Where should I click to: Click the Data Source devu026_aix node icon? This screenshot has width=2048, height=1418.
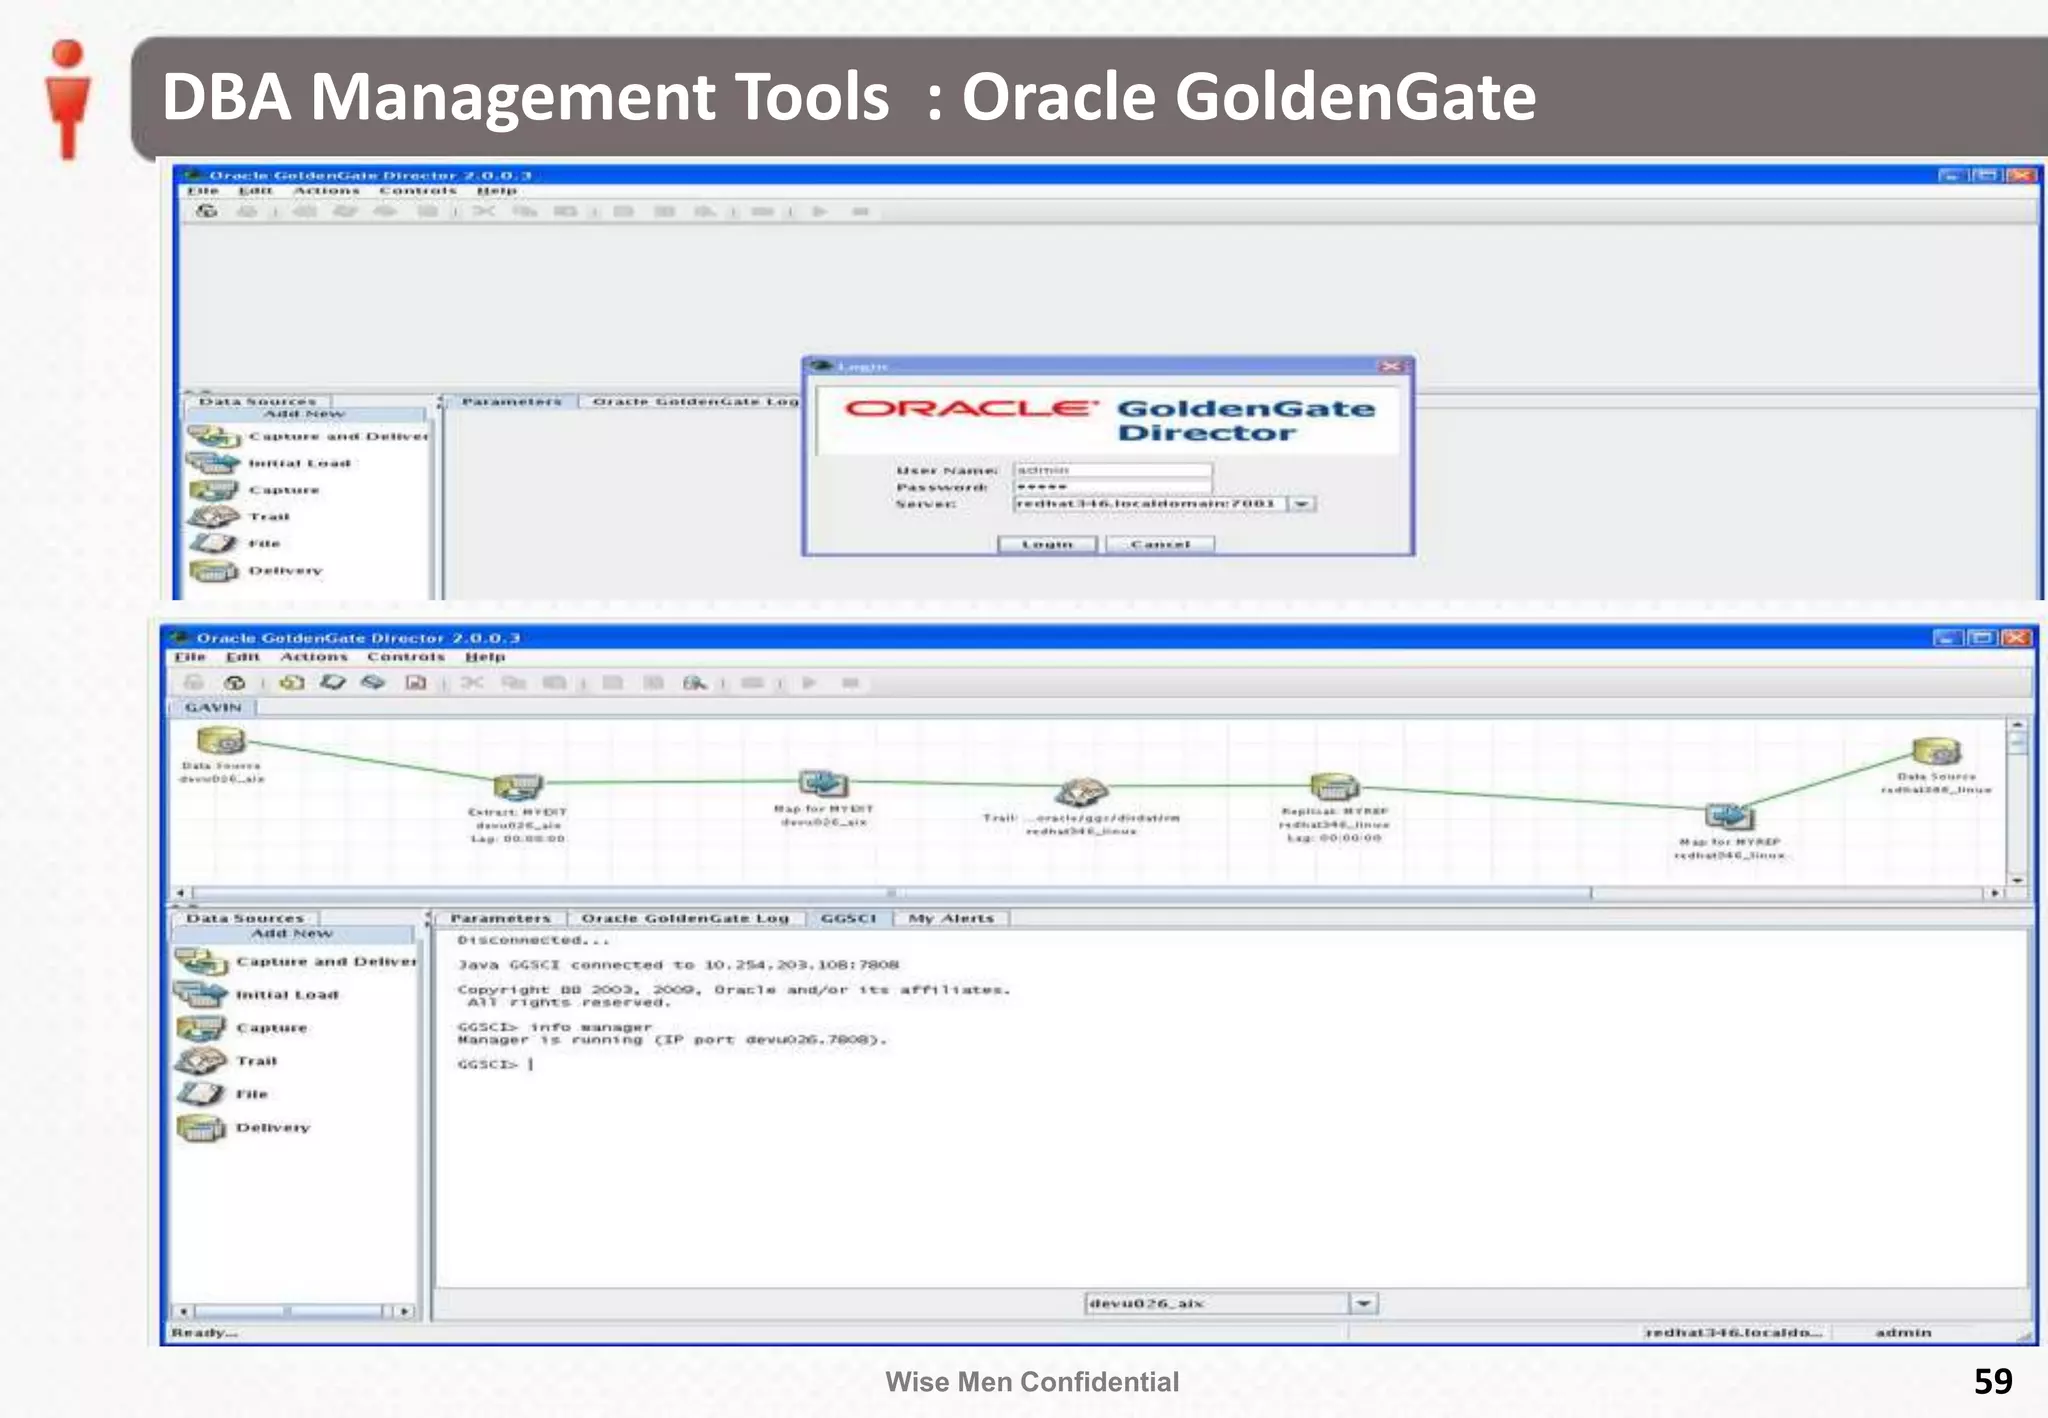coord(221,741)
